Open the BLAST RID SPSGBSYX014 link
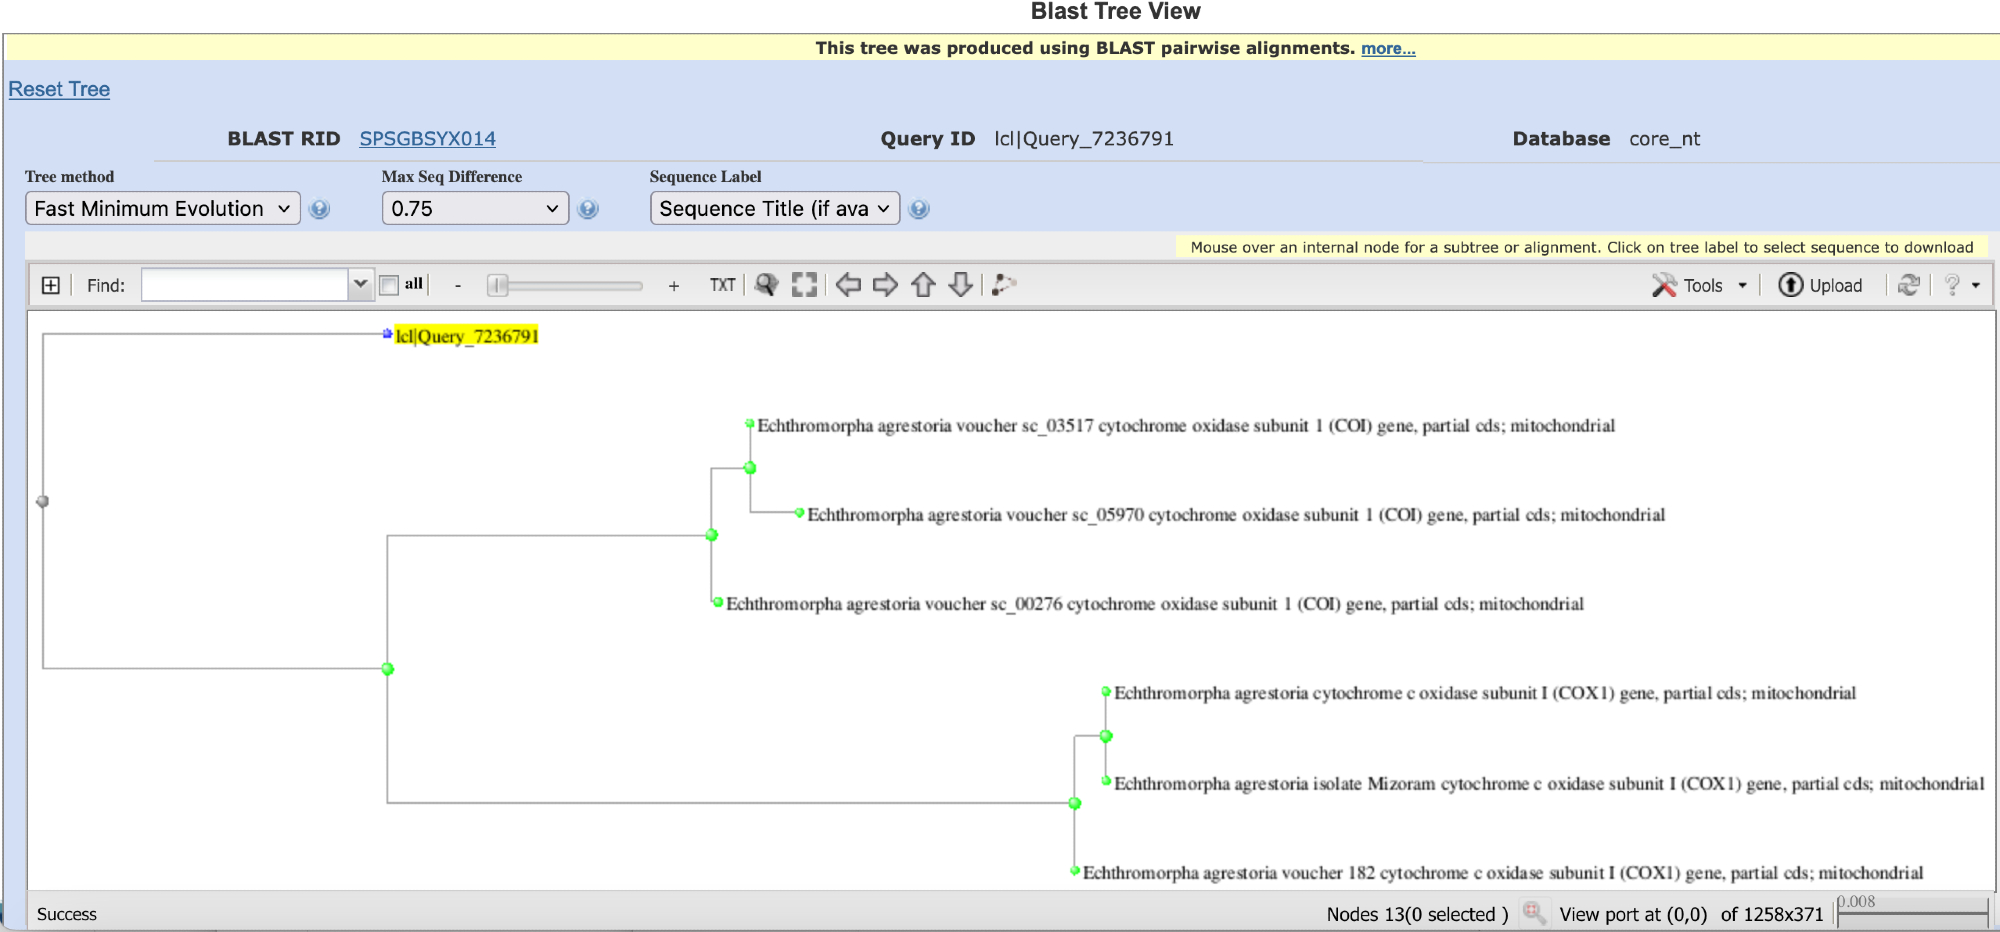The image size is (2000, 932). point(427,139)
